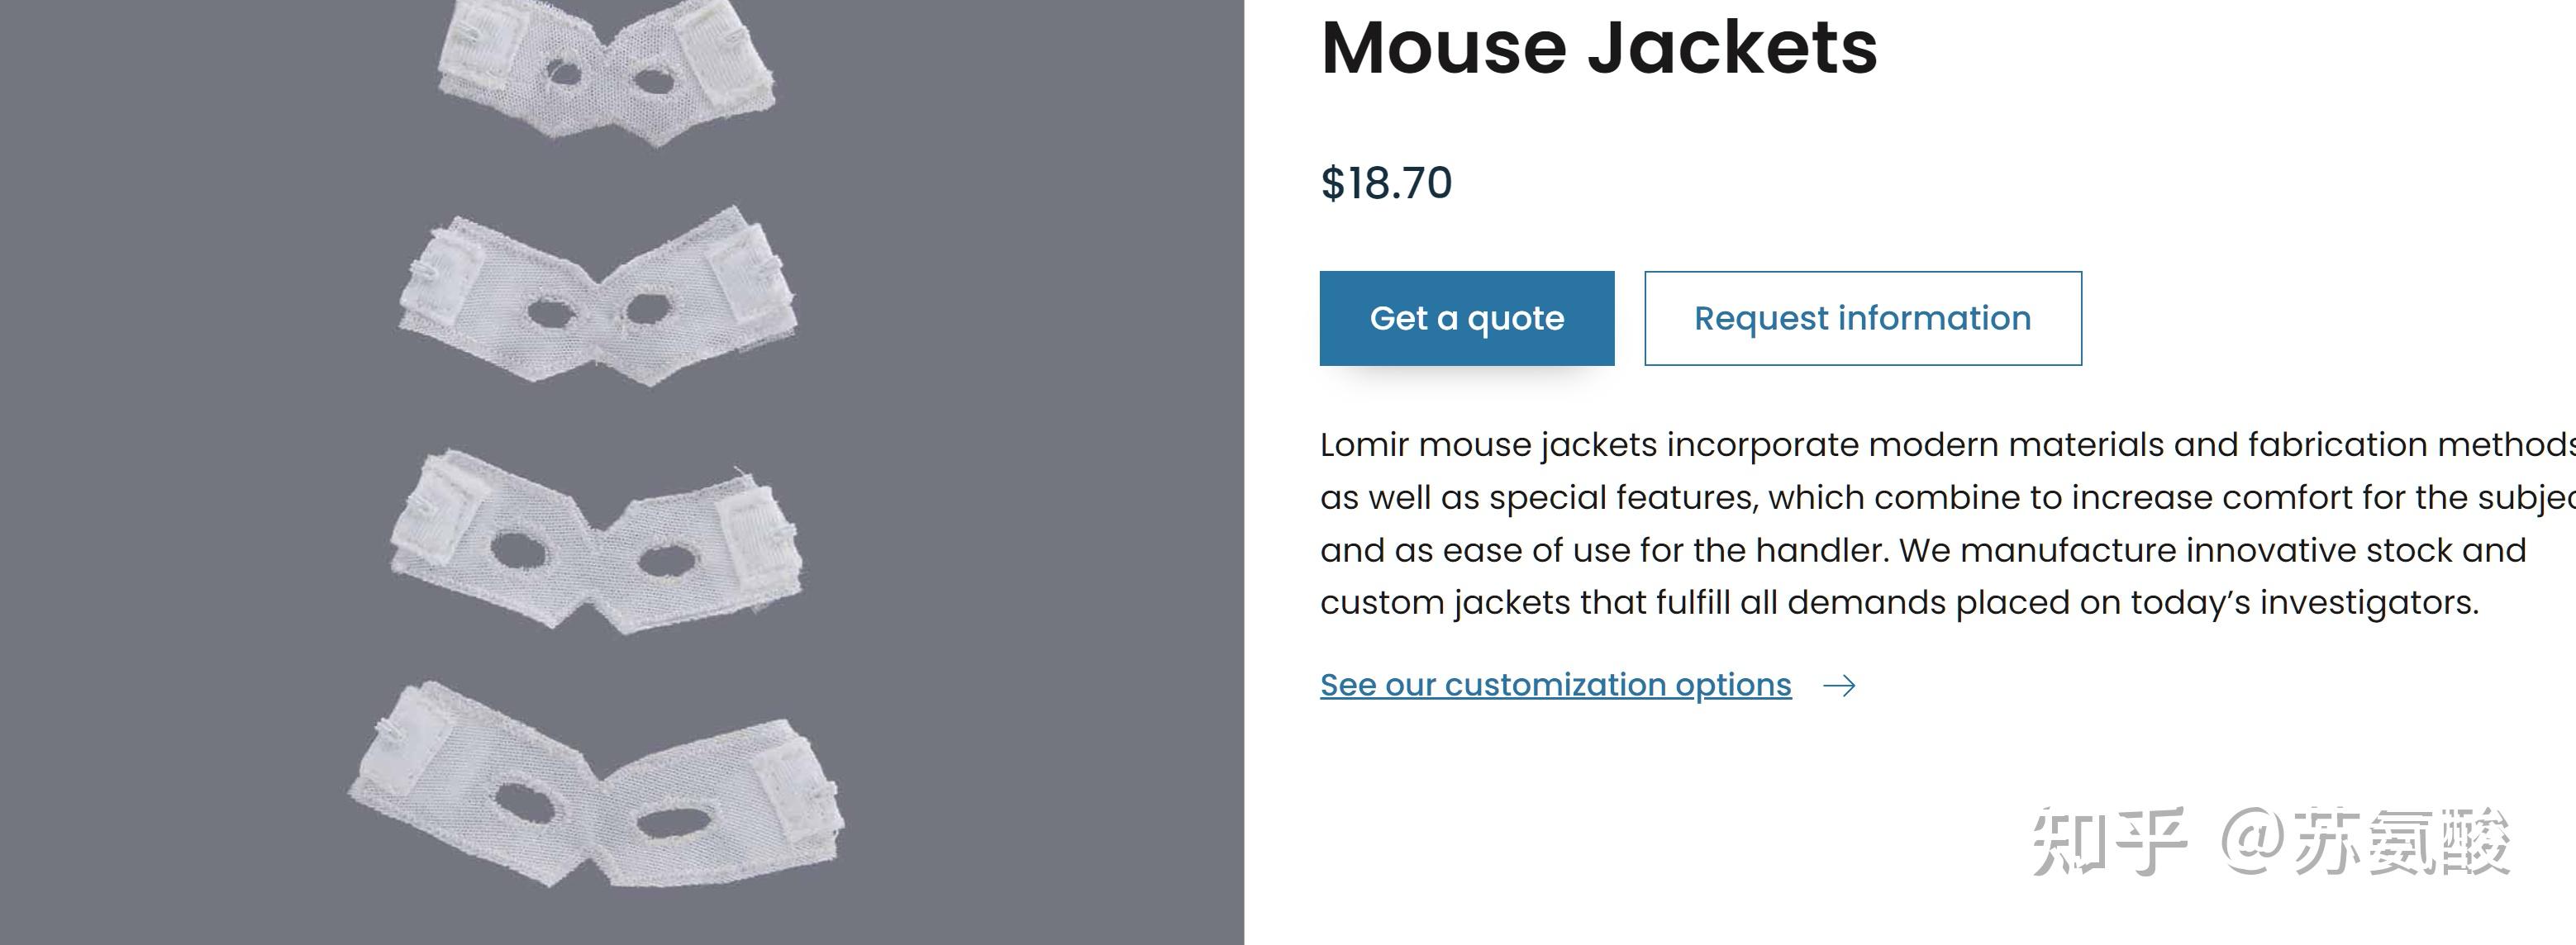This screenshot has width=2576, height=945.
Task: Click the arrow icon beside customization link
Action: [1839, 686]
